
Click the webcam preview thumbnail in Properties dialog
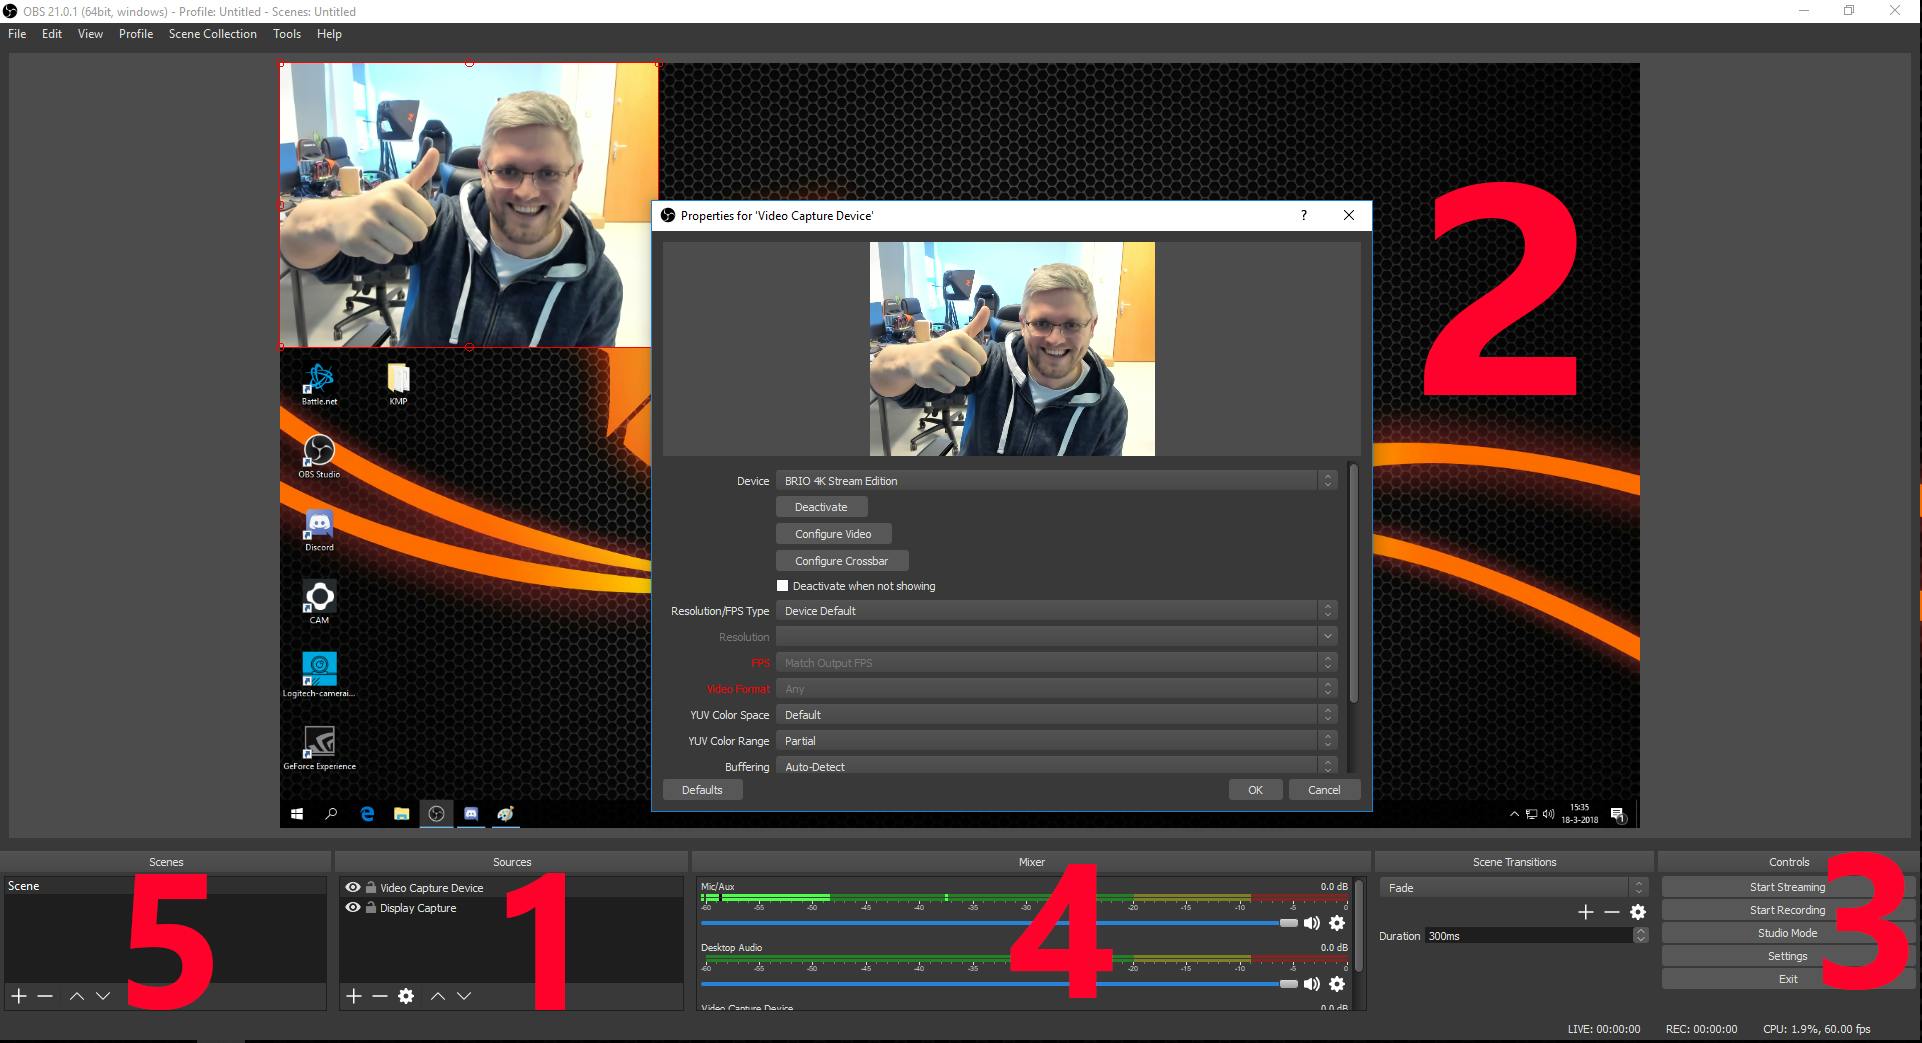point(1012,349)
